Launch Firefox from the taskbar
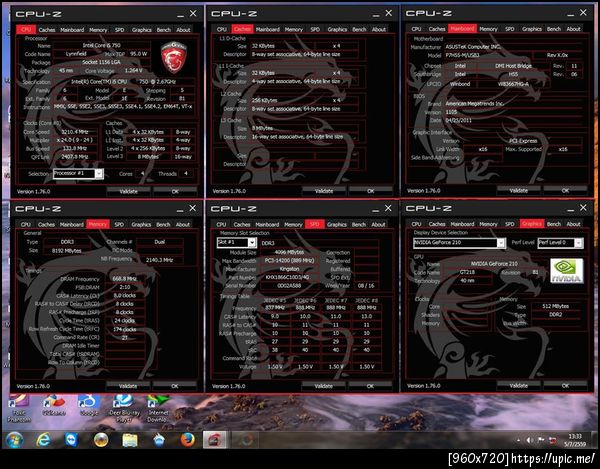600x469 pixels. coord(187,440)
